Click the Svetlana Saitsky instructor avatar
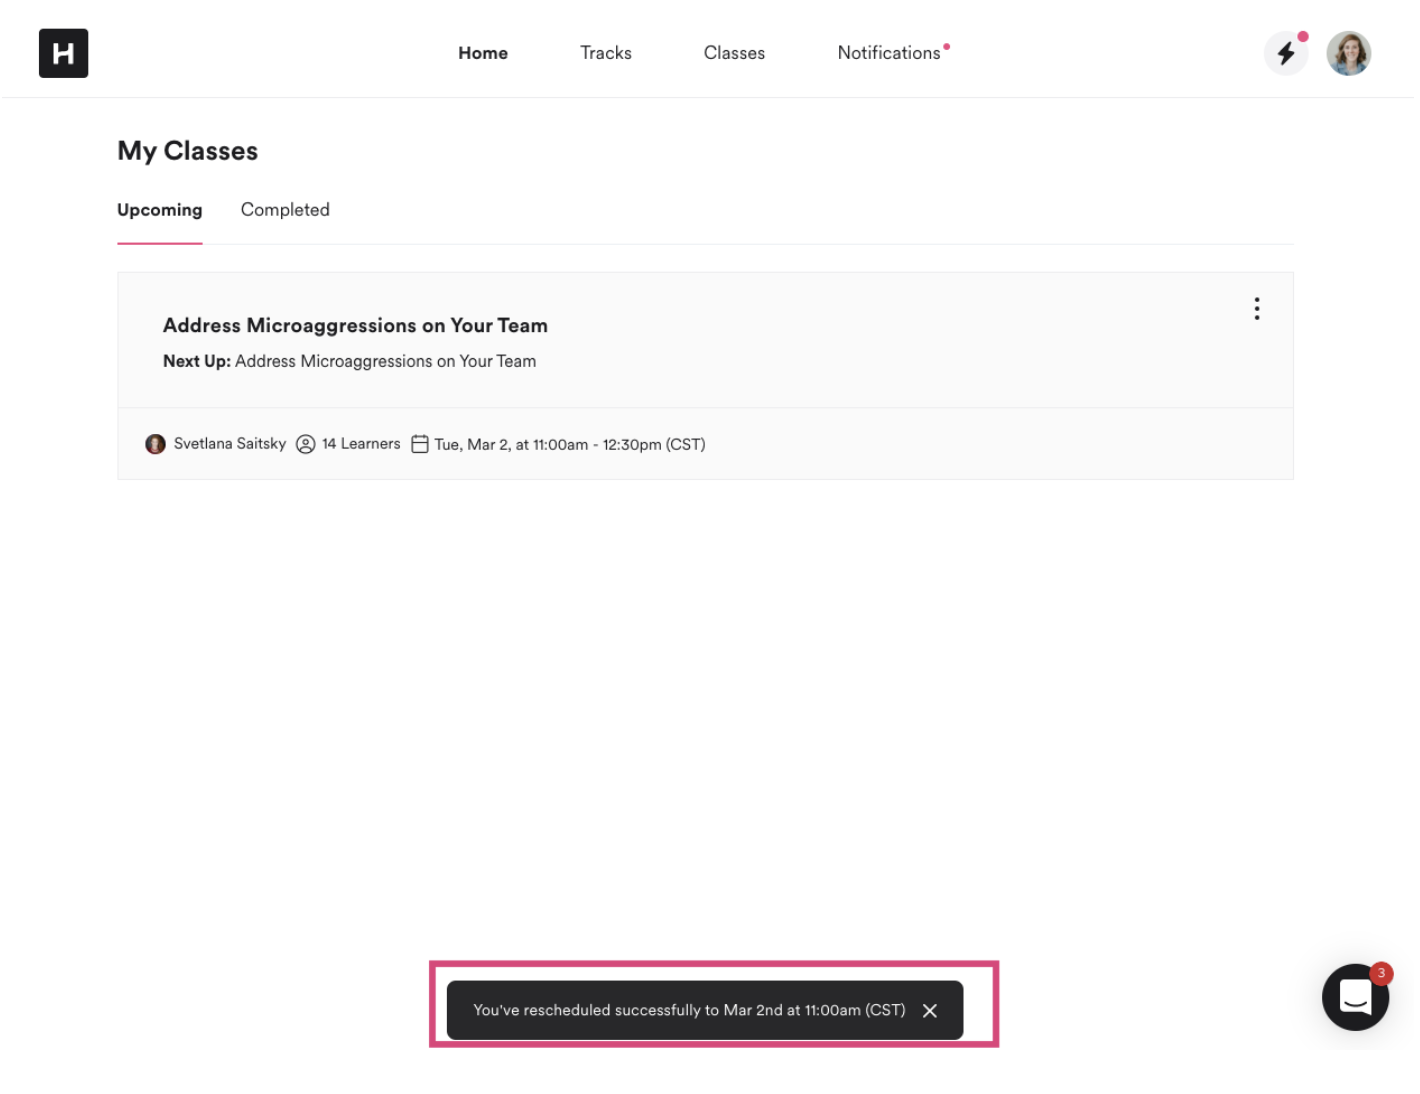The height and width of the screenshot is (1094, 1420). coord(155,444)
